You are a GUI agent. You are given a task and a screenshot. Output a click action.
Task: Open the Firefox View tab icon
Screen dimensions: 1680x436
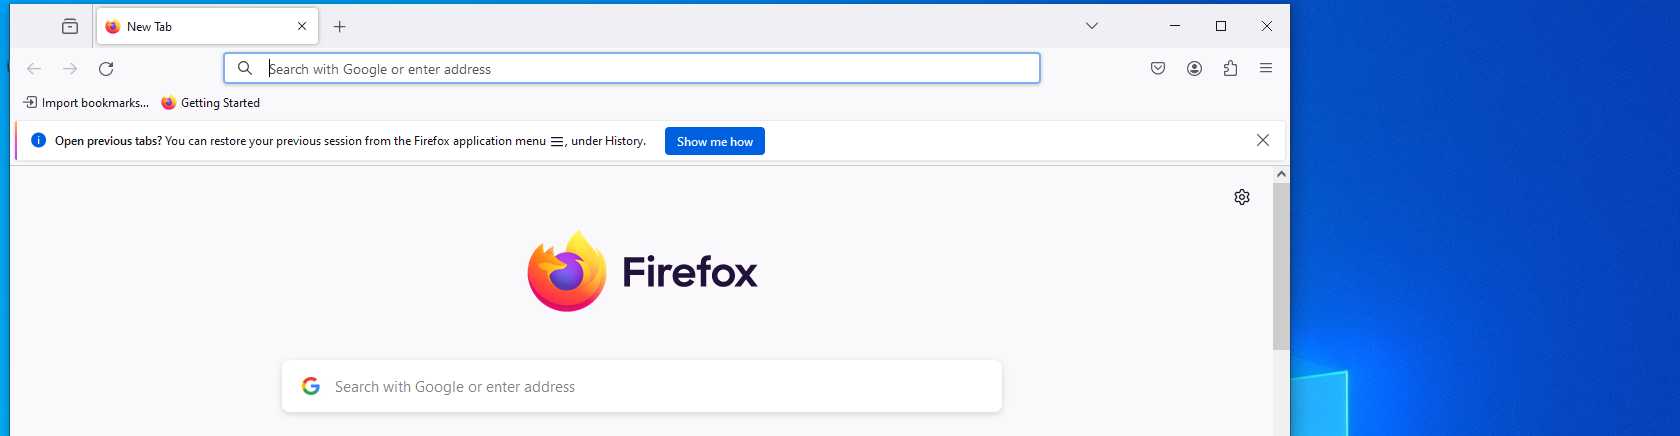[70, 27]
